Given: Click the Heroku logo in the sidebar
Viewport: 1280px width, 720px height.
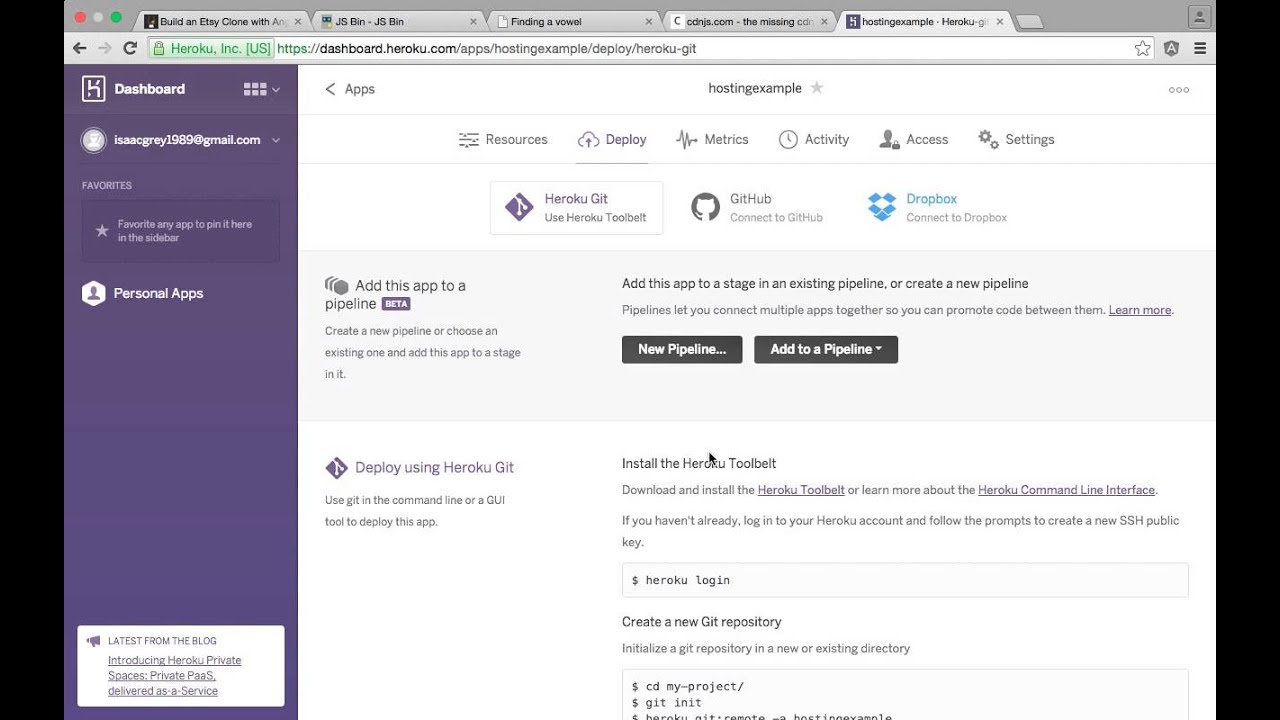Looking at the screenshot, I should click(x=93, y=89).
